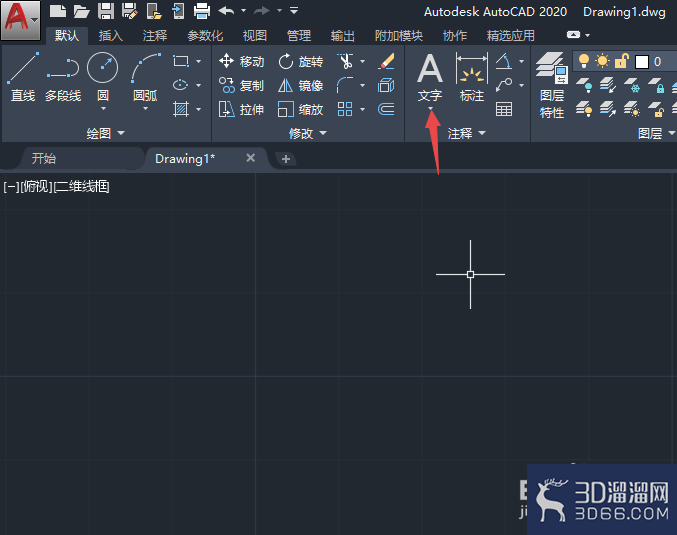The height and width of the screenshot is (535, 677).
Task: Click the Offset icon
Action: tap(386, 109)
